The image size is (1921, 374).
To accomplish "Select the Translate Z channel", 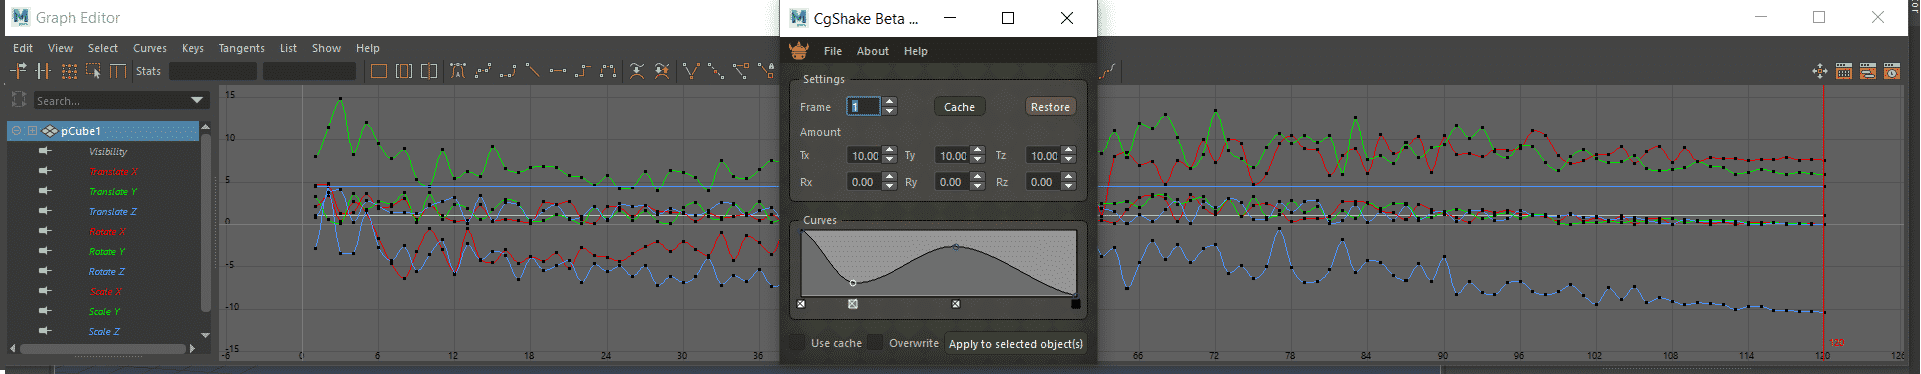I will (112, 211).
